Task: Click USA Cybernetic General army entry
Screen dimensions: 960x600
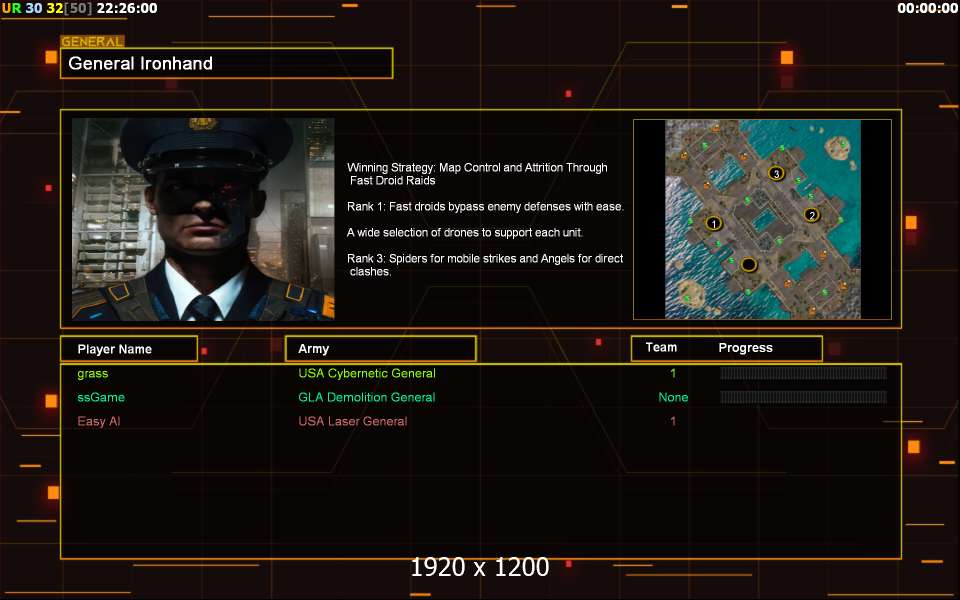Action: point(367,373)
